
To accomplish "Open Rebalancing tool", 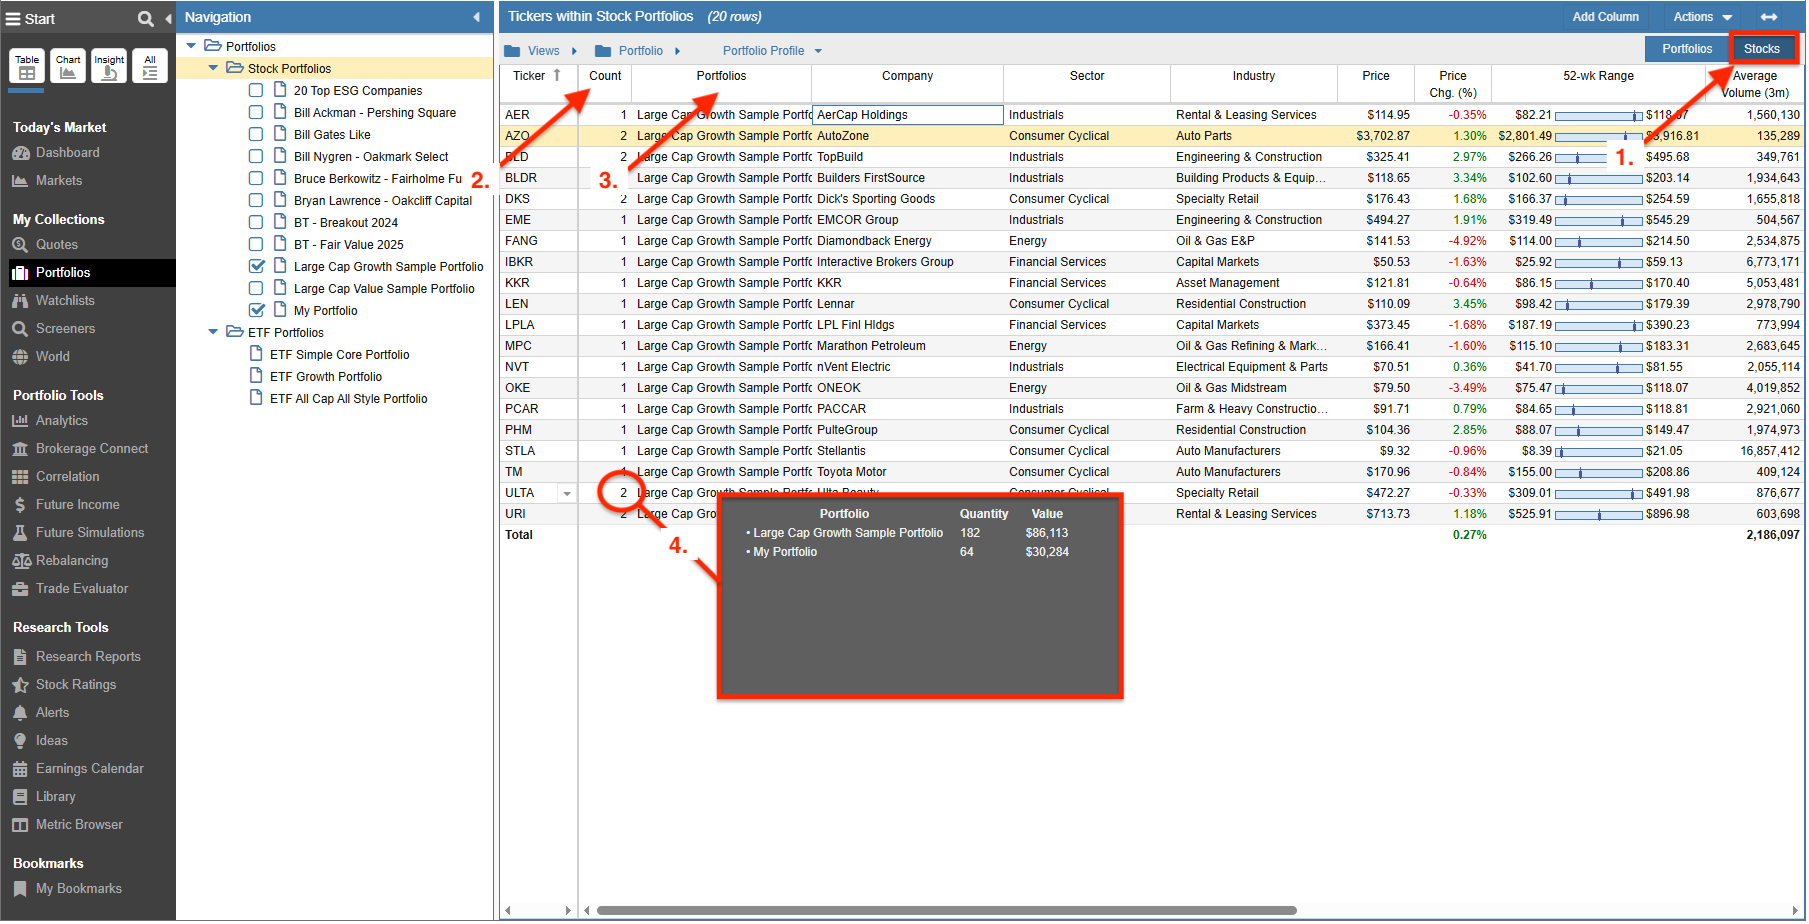I will pos(72,561).
